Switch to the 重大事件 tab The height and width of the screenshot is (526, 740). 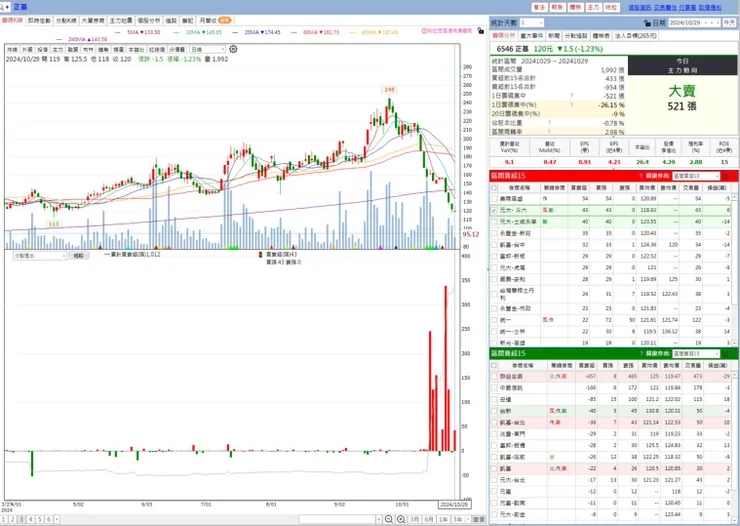[x=531, y=36]
